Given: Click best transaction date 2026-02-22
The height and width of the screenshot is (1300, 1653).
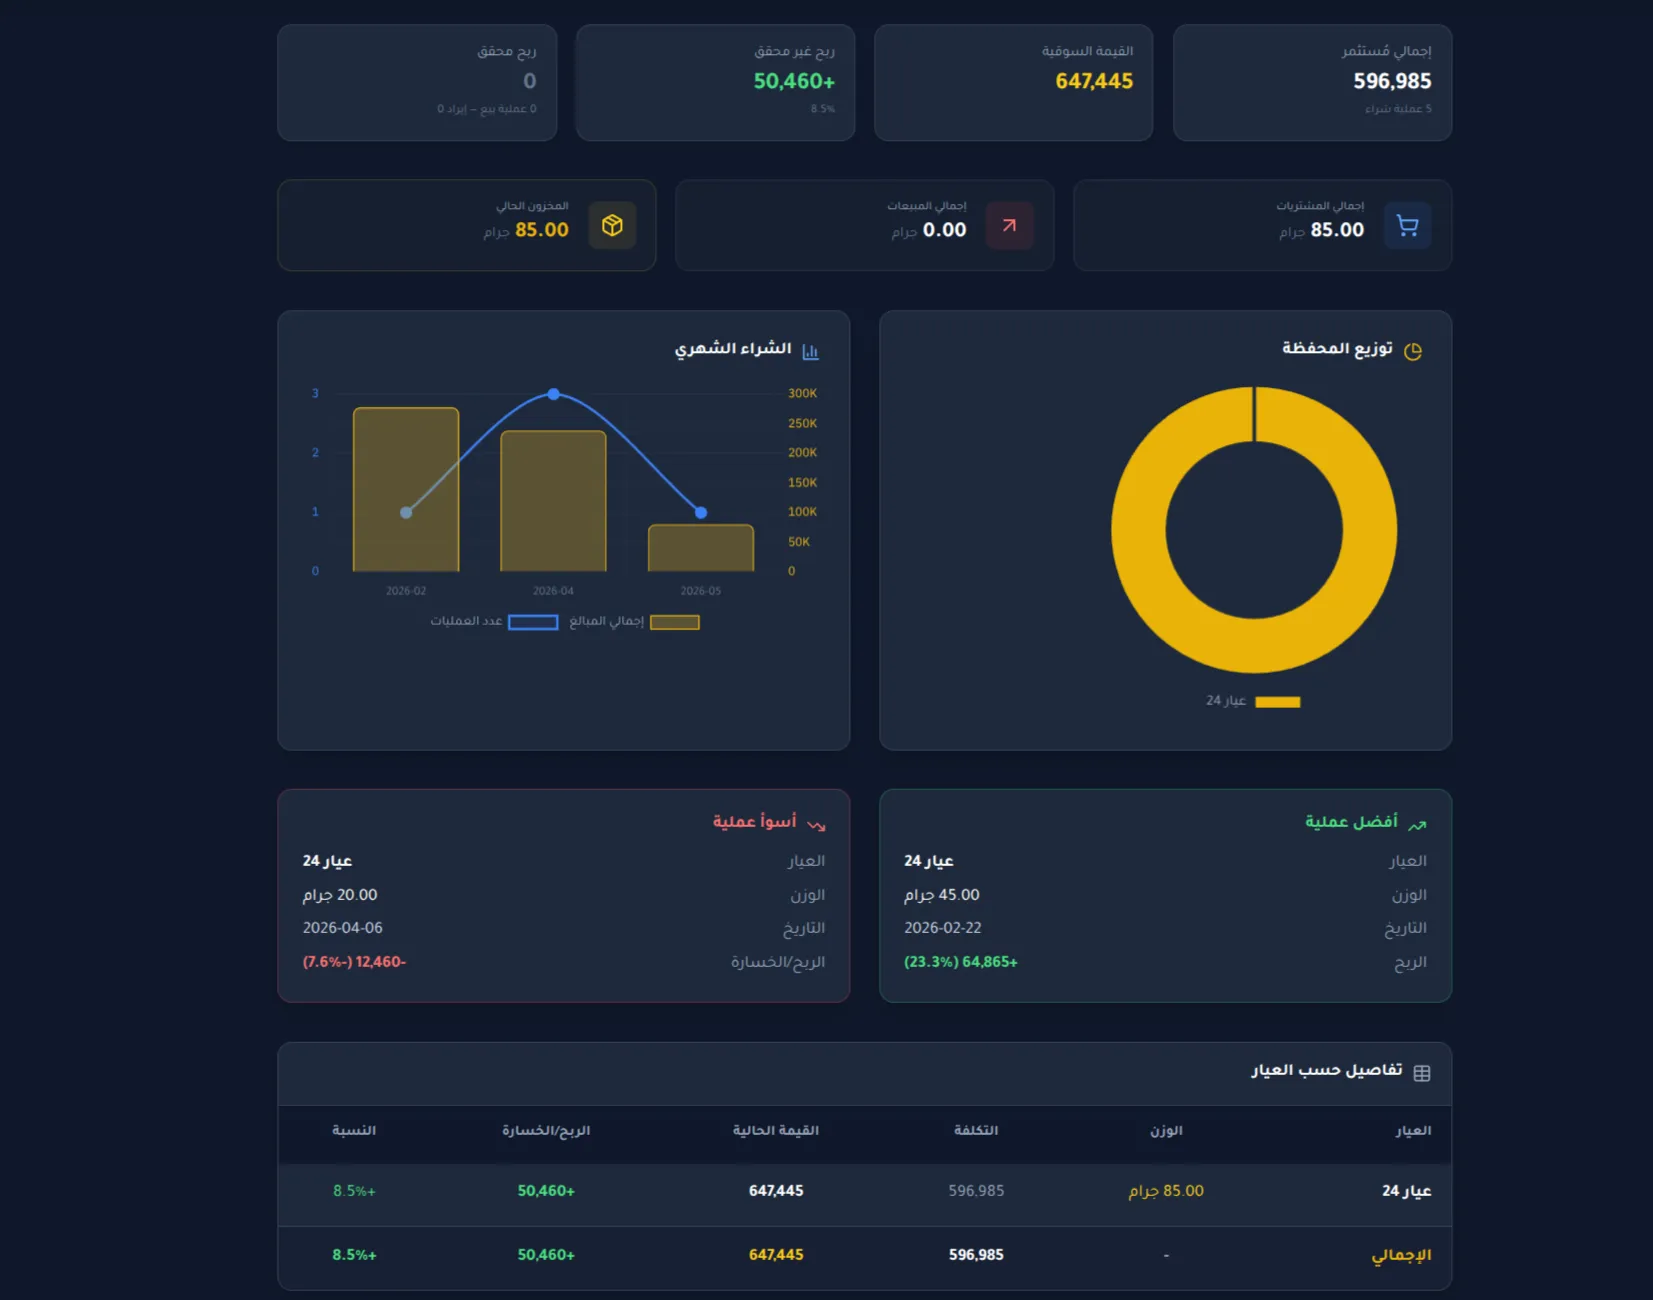Looking at the screenshot, I should tap(943, 928).
